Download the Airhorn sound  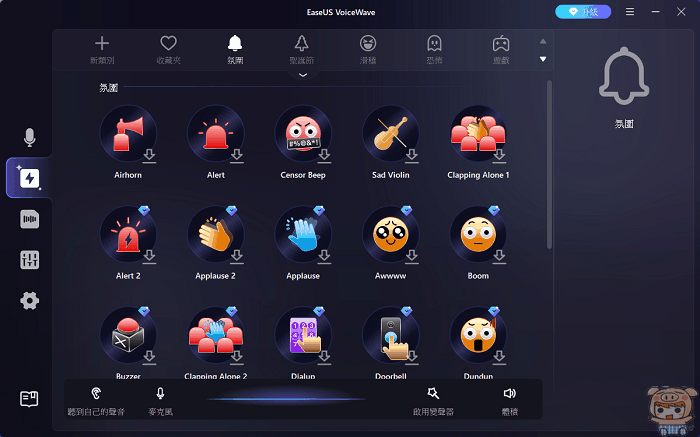(x=150, y=156)
